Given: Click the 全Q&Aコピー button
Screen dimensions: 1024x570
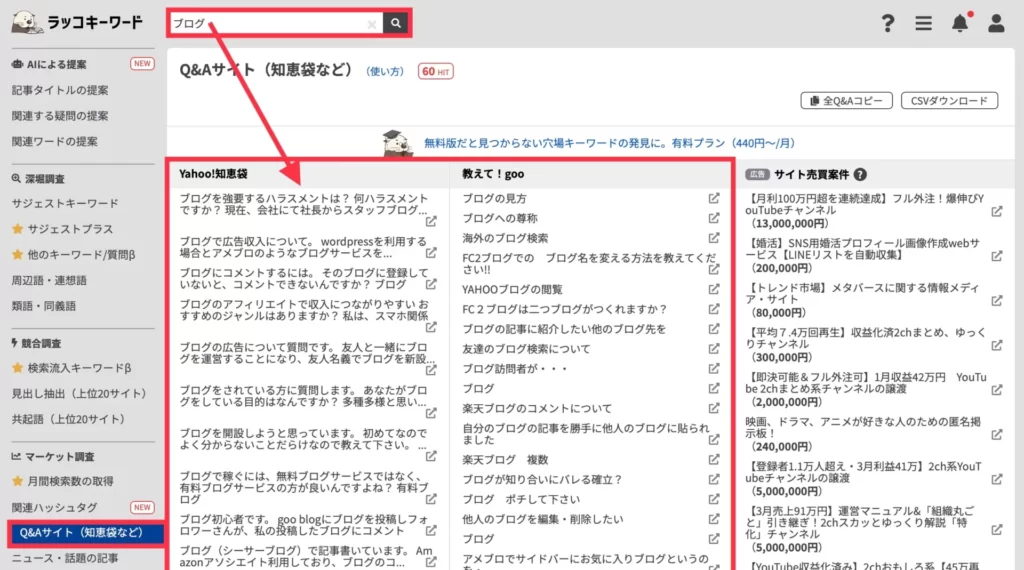Looking at the screenshot, I should tap(846, 101).
